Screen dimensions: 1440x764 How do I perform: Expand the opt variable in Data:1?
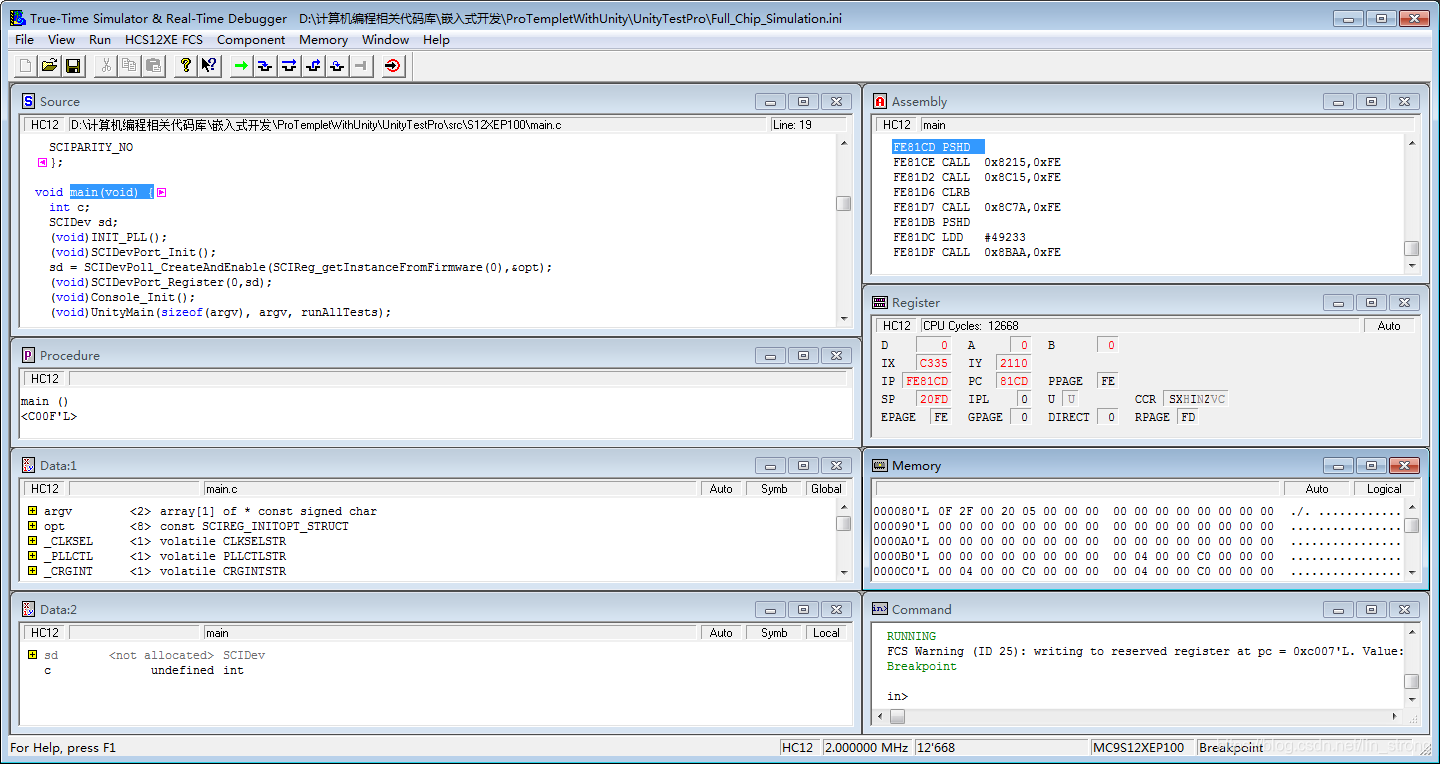[x=32, y=526]
